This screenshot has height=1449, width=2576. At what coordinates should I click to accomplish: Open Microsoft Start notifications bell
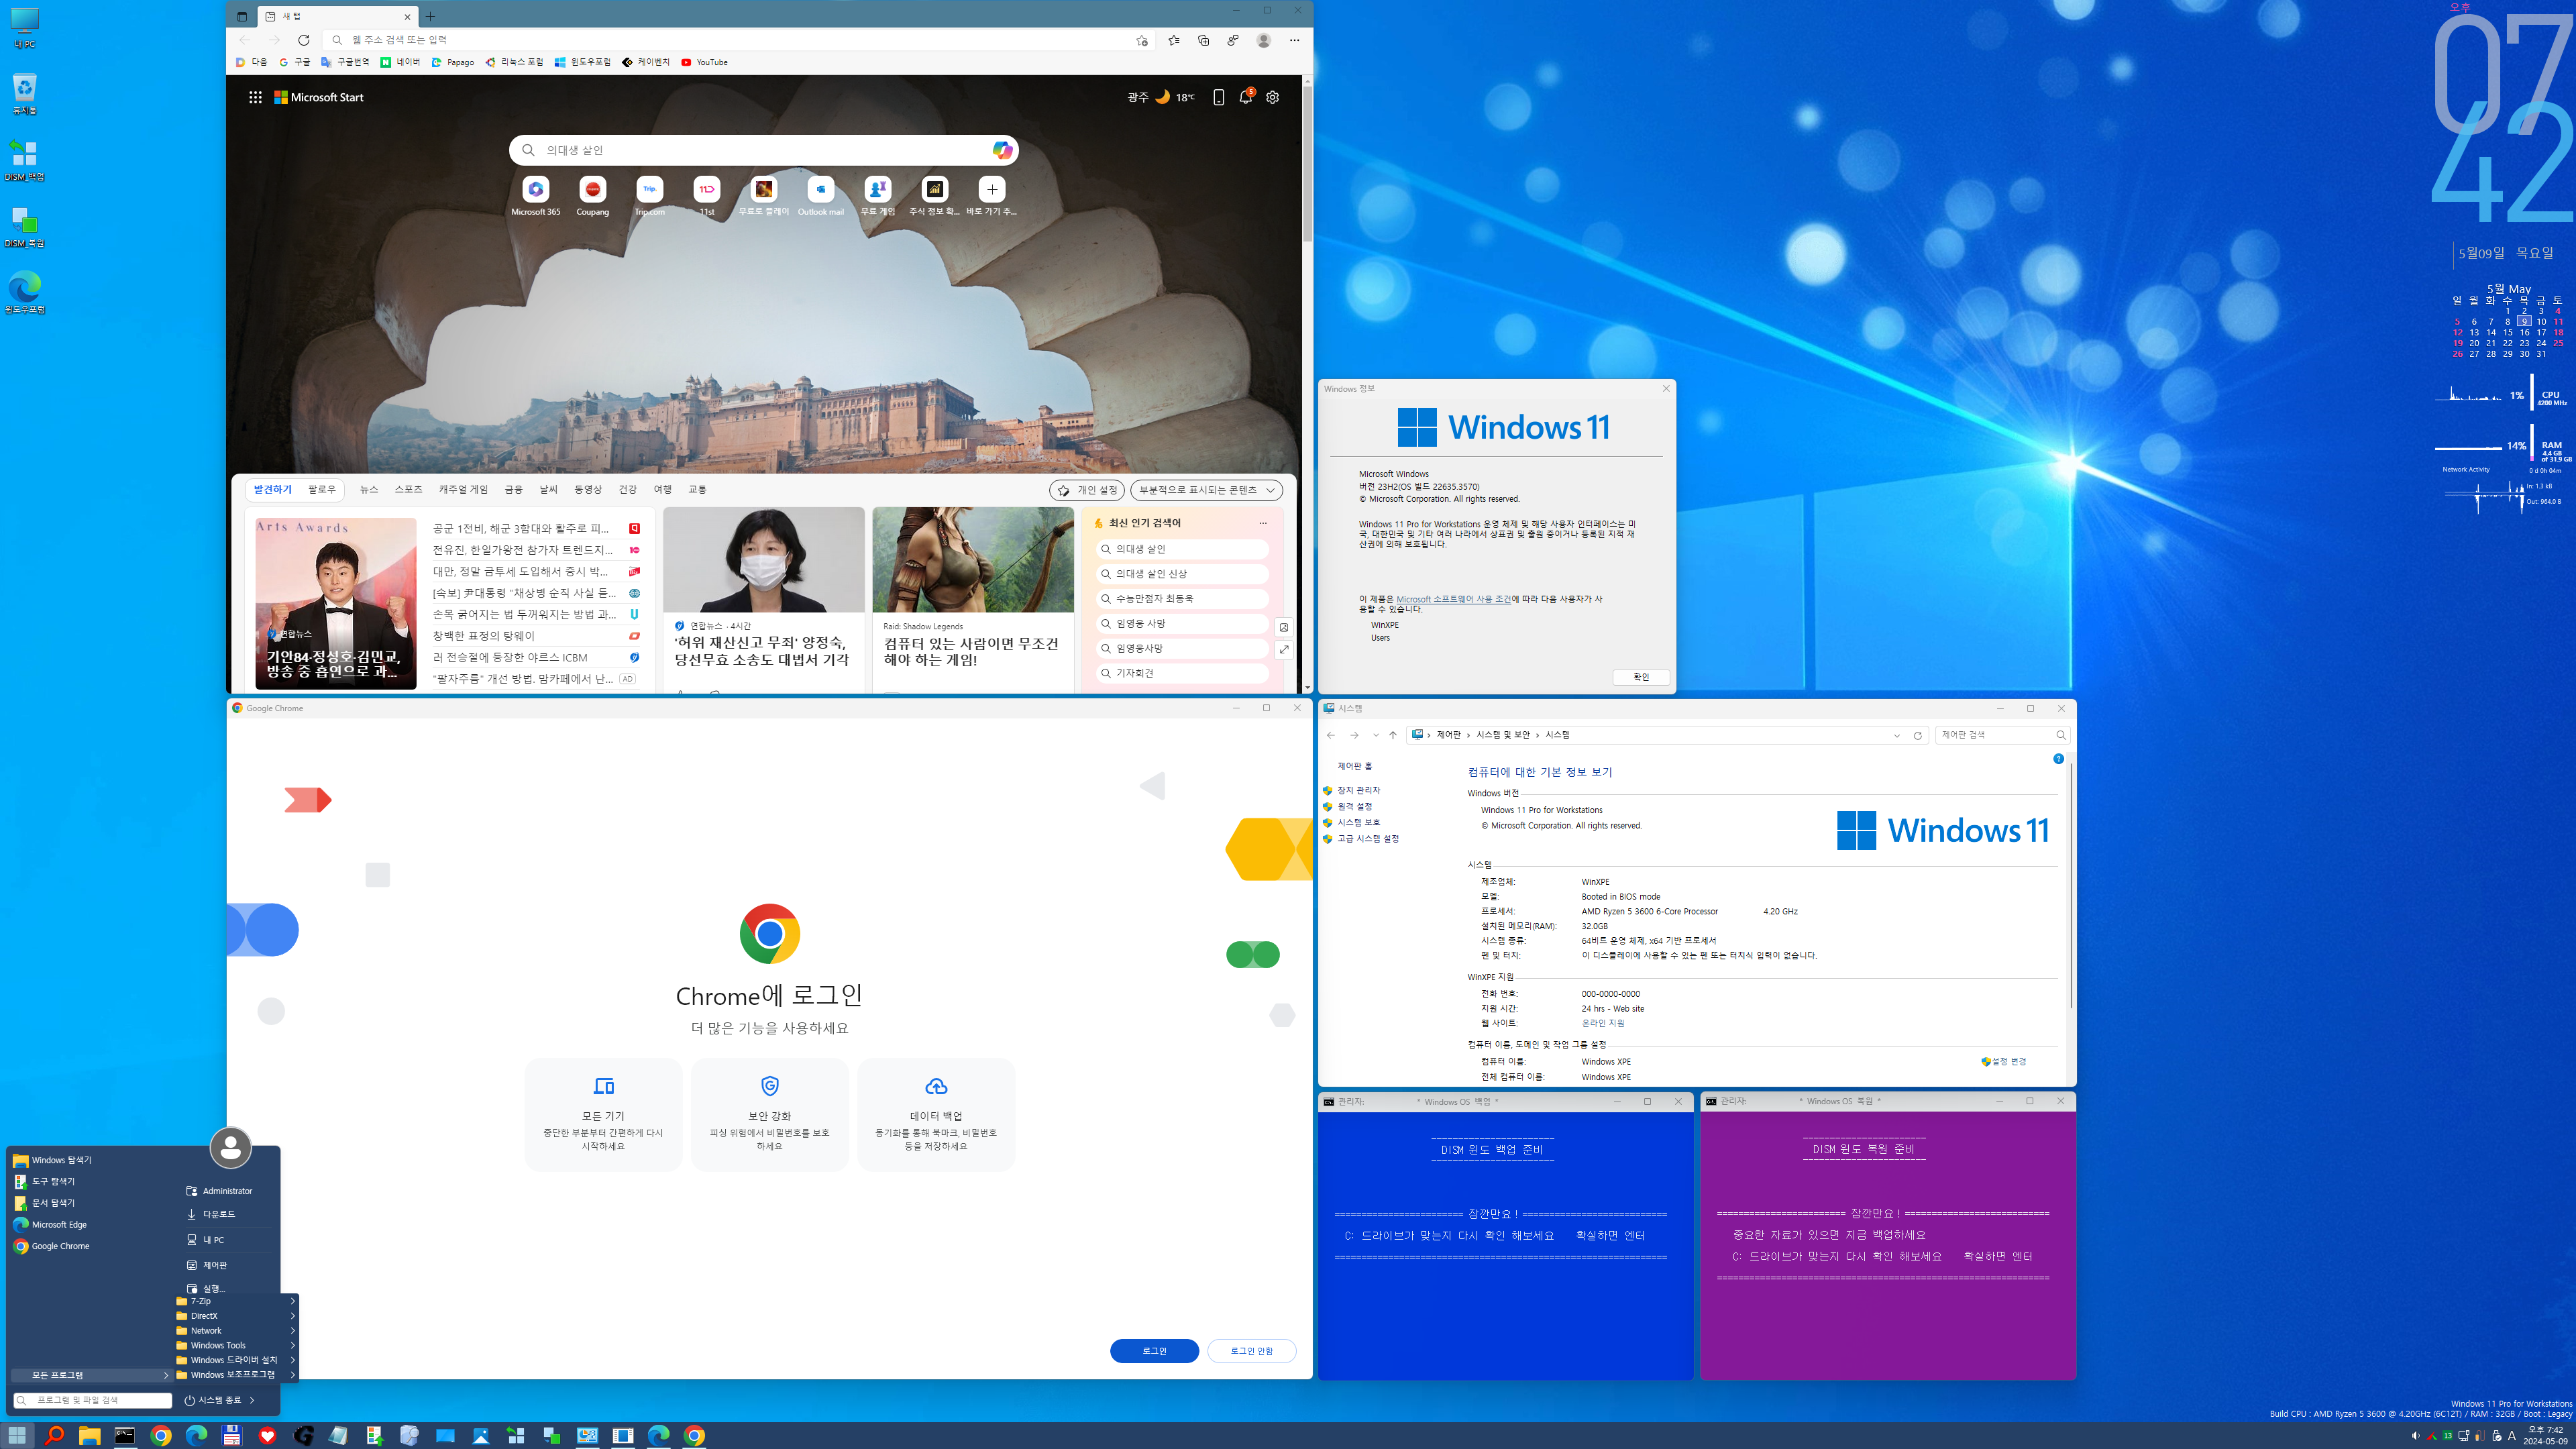(x=1246, y=97)
